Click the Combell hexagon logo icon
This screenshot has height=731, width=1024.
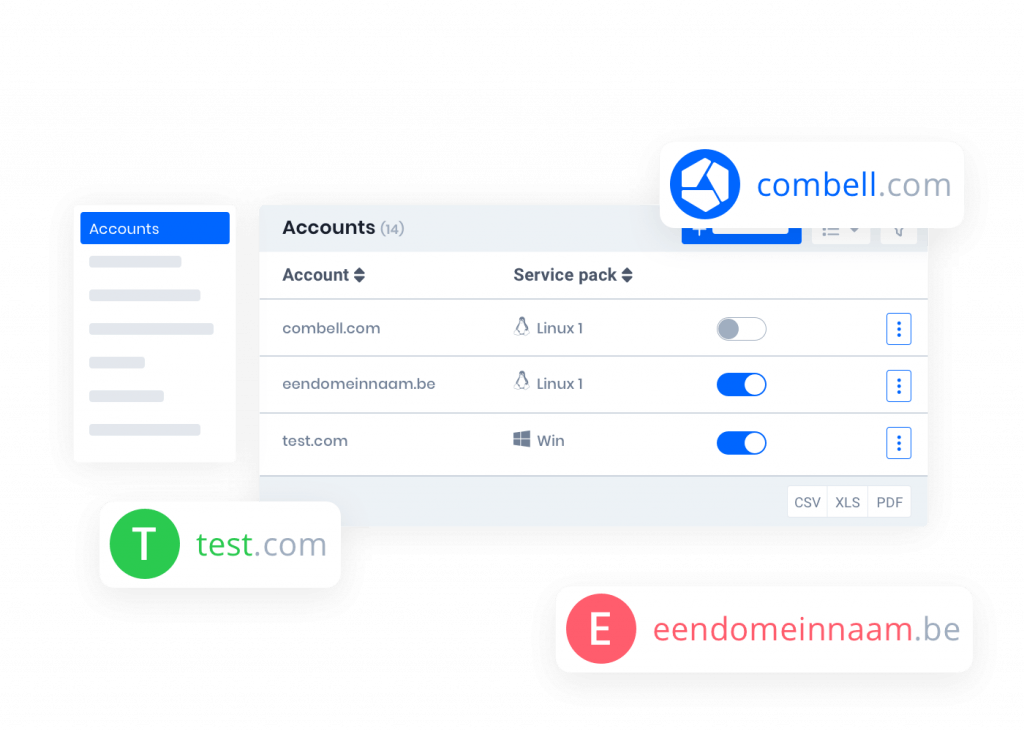705,184
